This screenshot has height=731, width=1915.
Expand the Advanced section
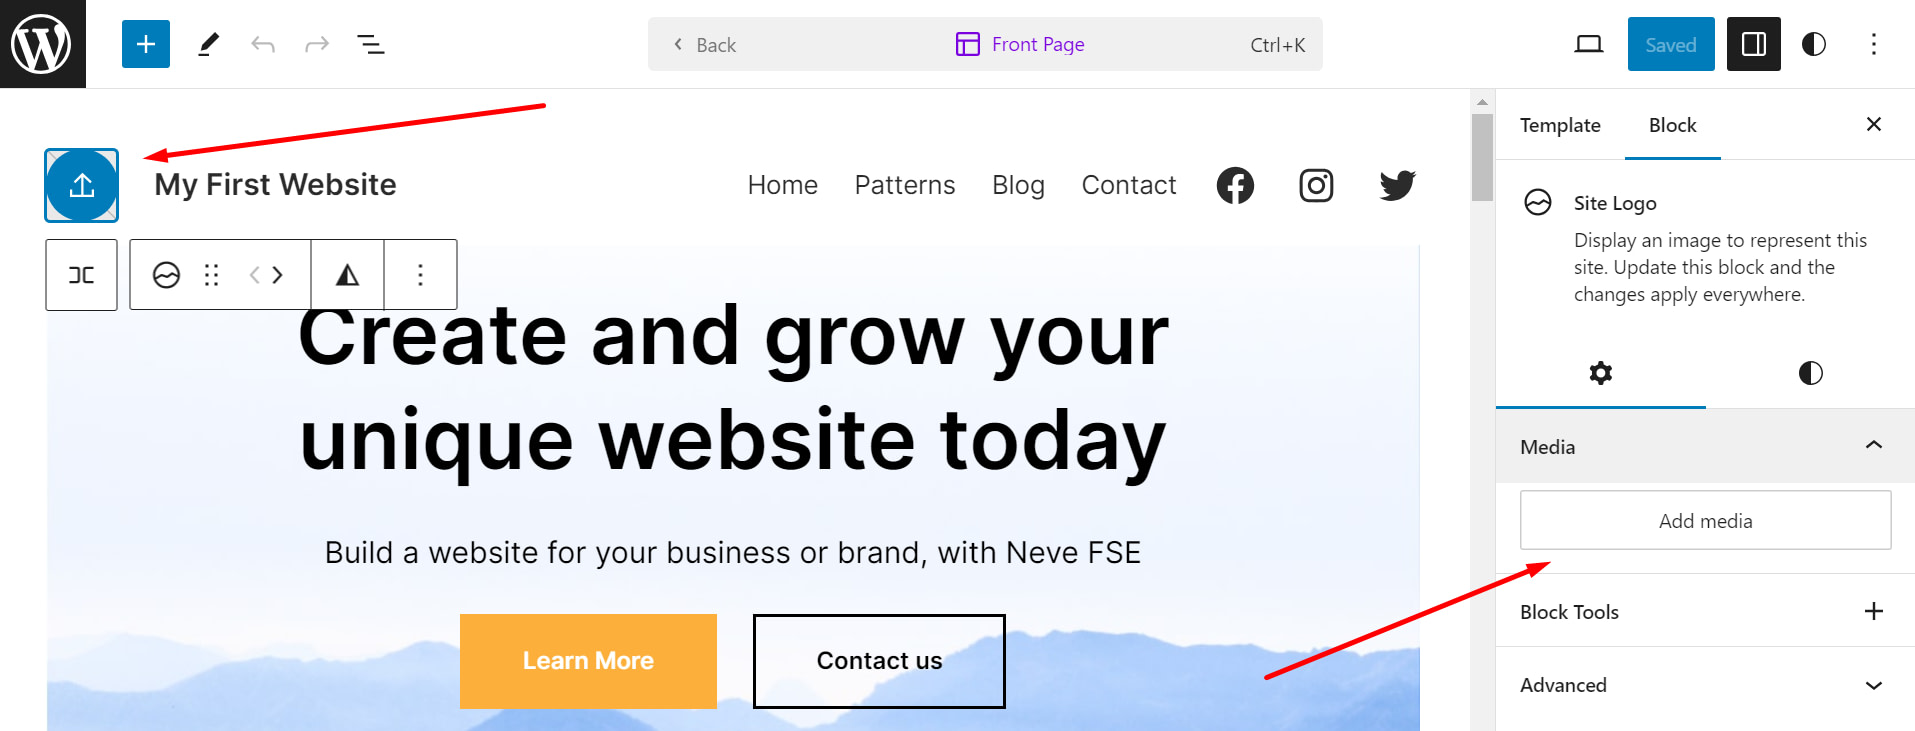point(1871,685)
